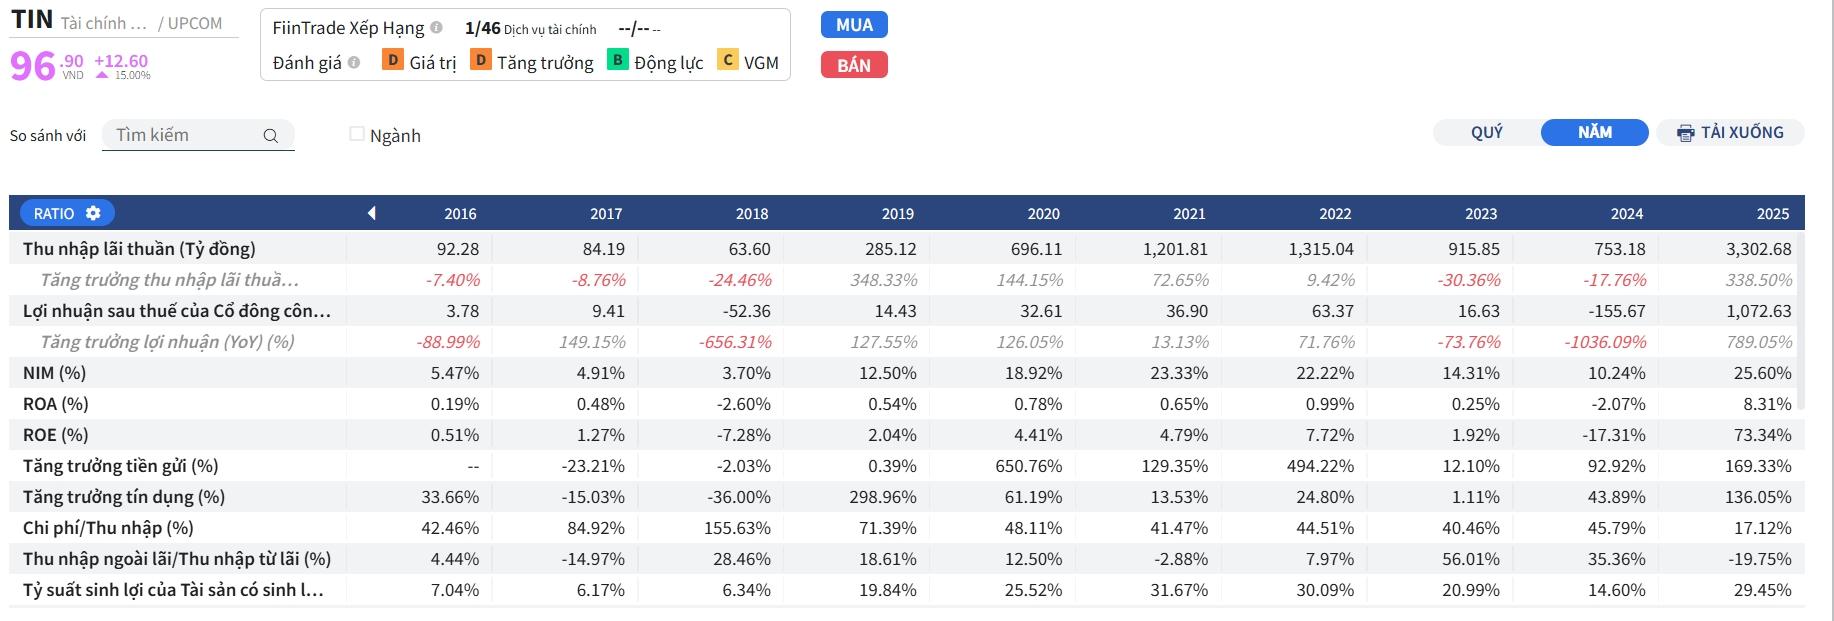
Task: Click the orange D badge for Tăng trưởng
Action: click(480, 61)
